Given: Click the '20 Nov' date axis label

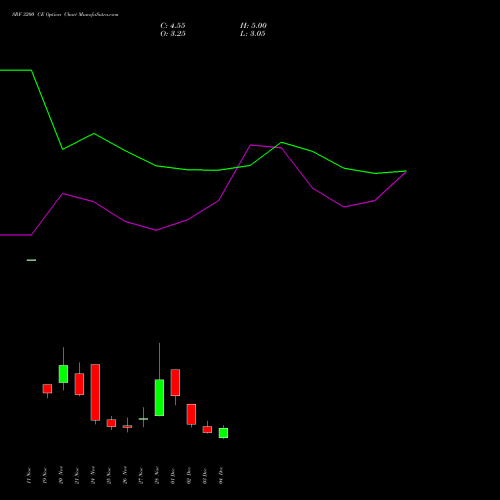Looking at the screenshot, I should pyautogui.click(x=61, y=476).
